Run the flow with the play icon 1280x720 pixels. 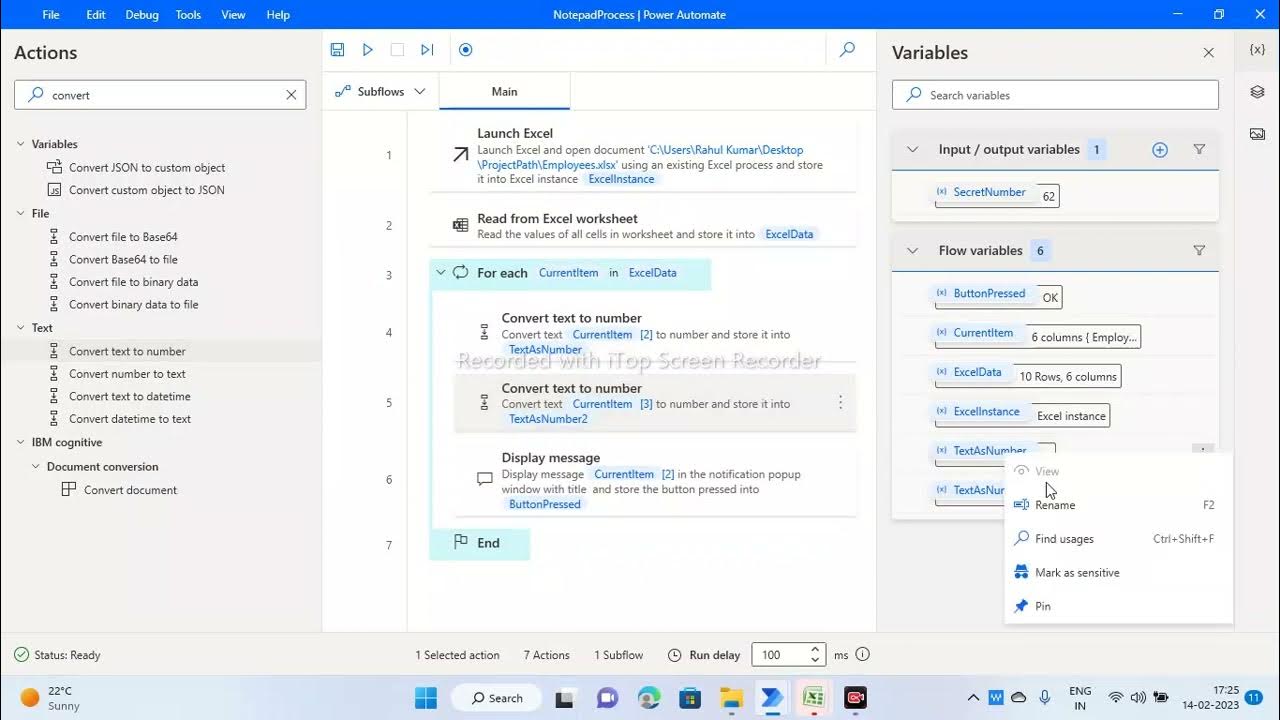pyautogui.click(x=367, y=50)
